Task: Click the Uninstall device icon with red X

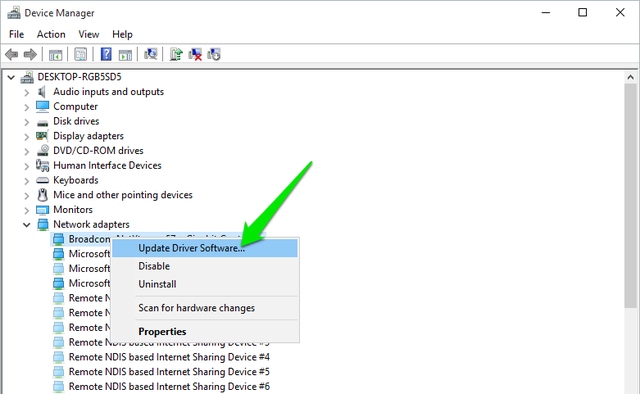Action: pyautogui.click(x=195, y=54)
